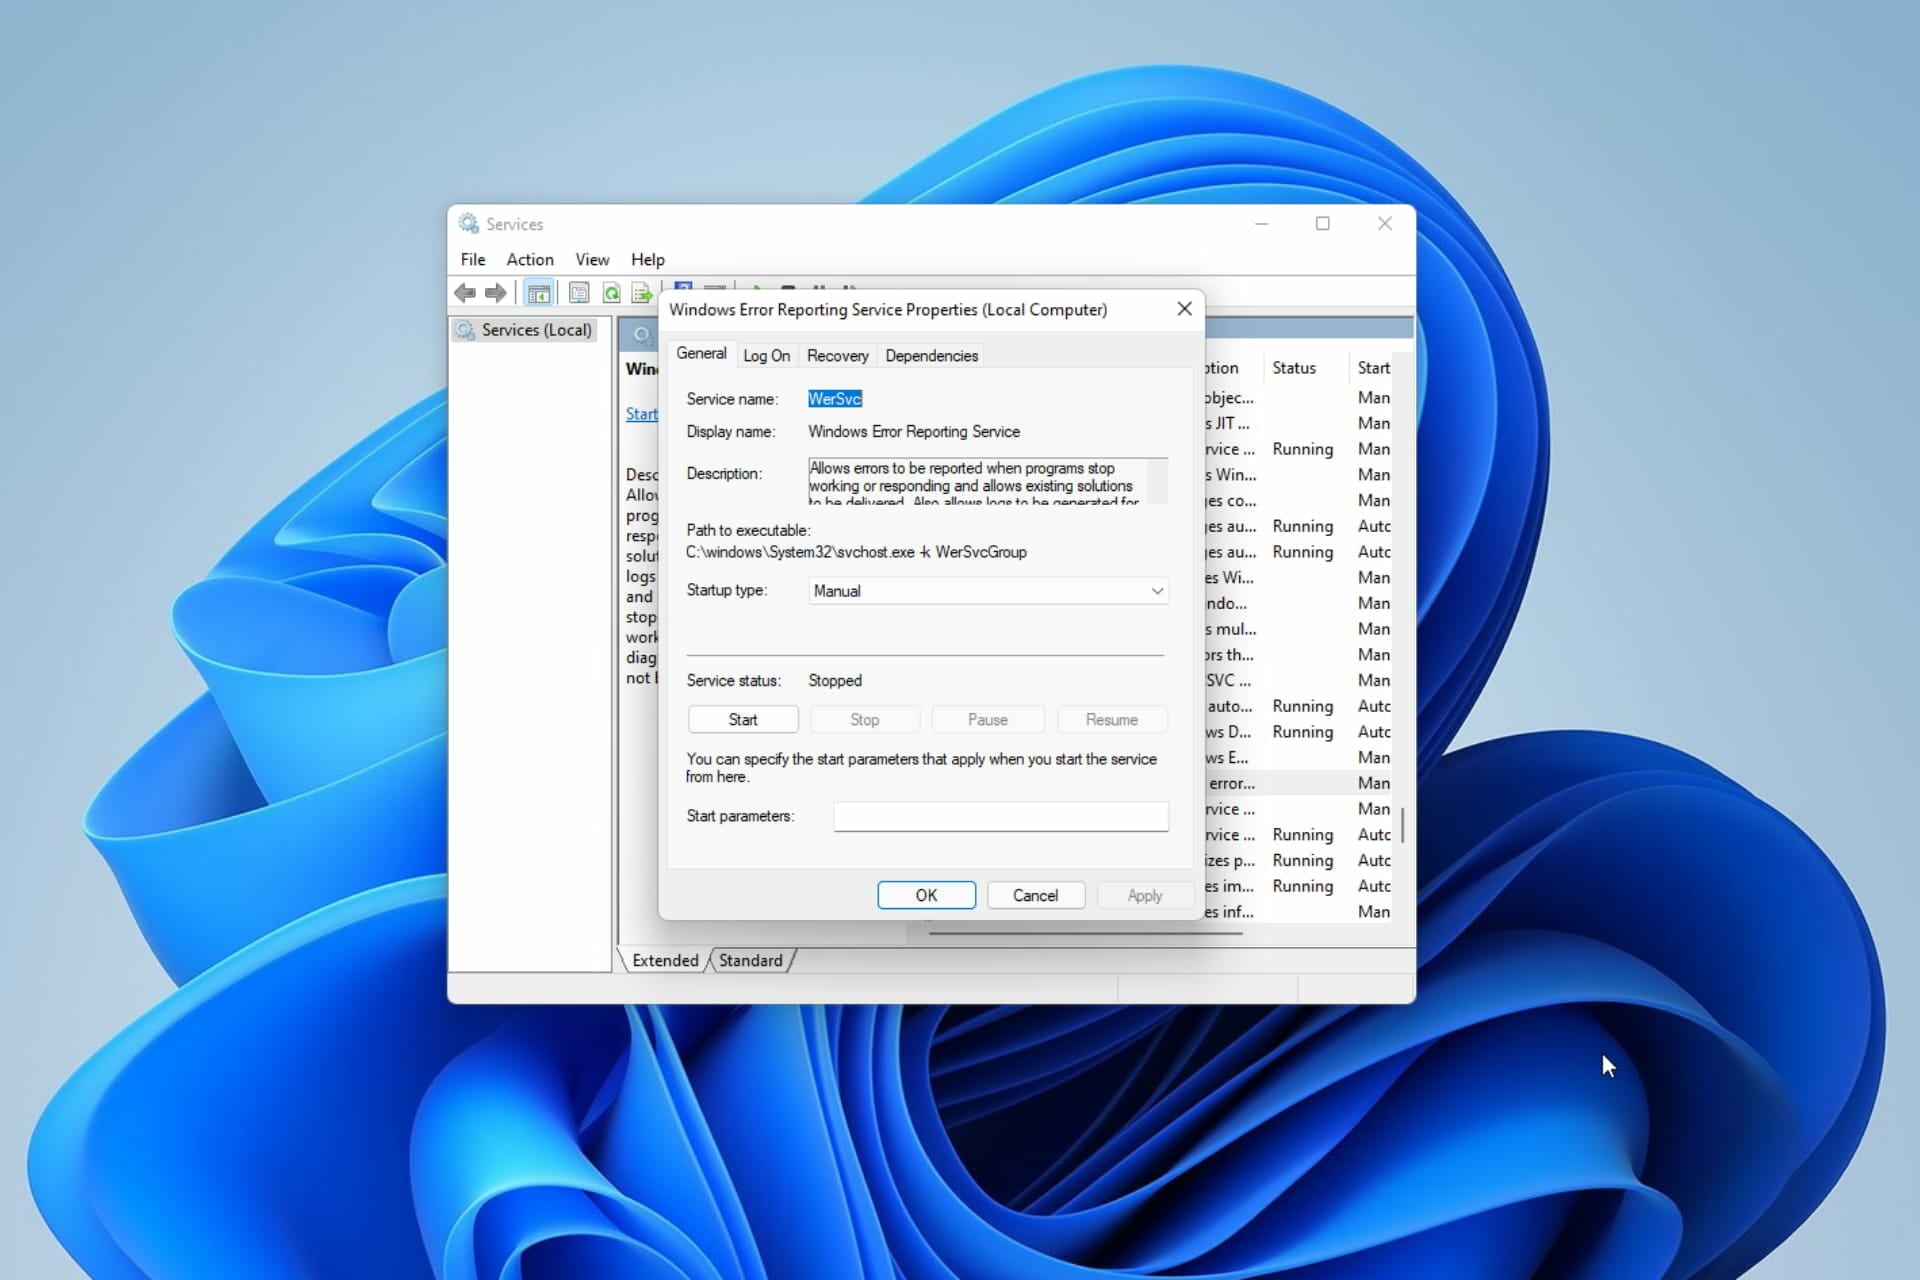Click the forward navigation arrow
Image resolution: width=1920 pixels, height=1280 pixels.
pyautogui.click(x=495, y=292)
